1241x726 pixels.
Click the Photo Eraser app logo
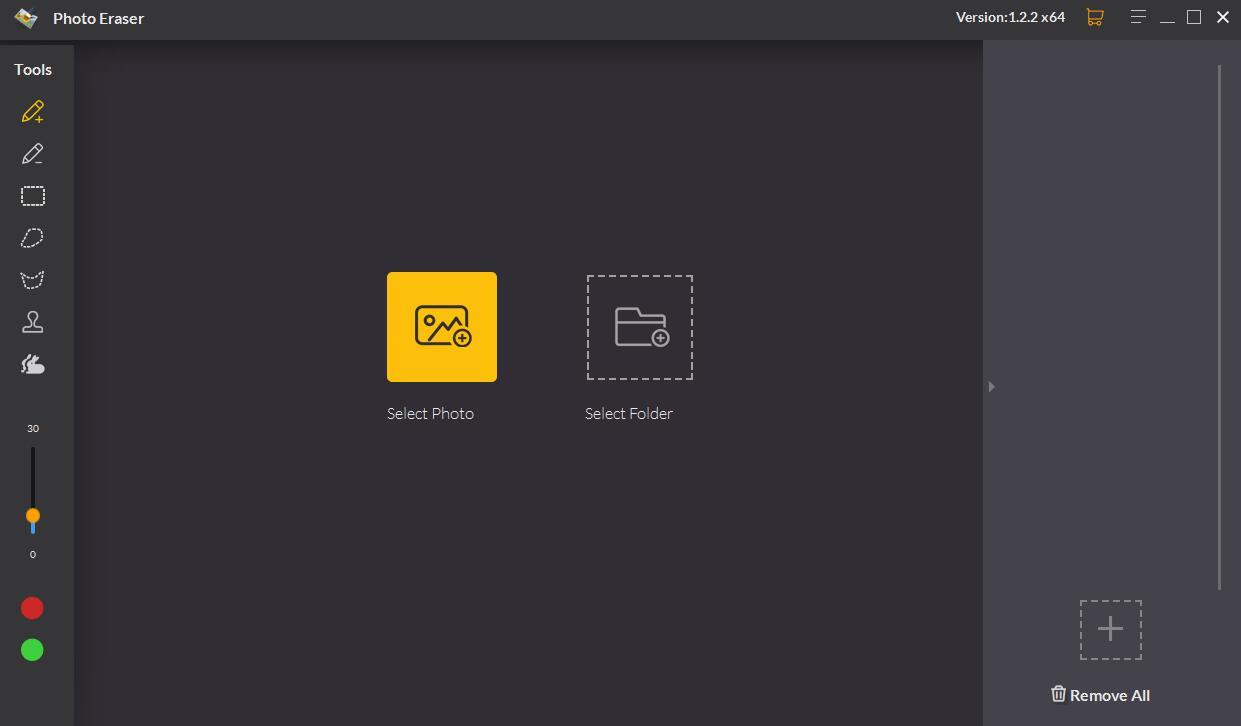(x=26, y=18)
